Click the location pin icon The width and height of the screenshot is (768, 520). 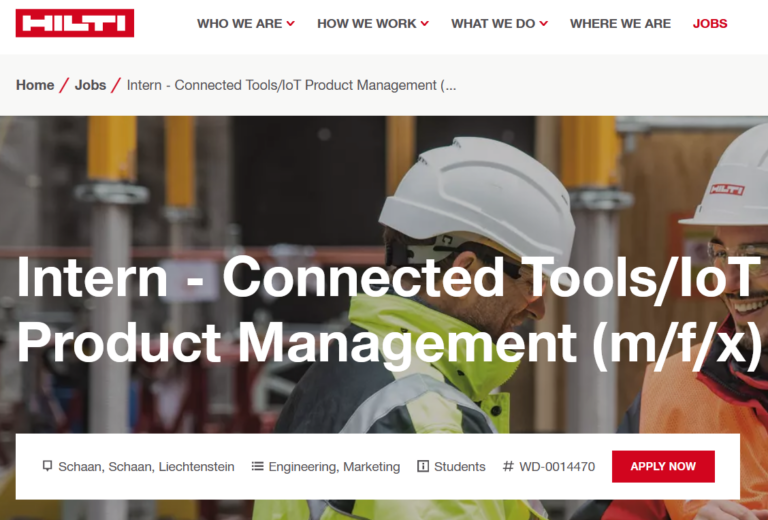pyautogui.click(x=48, y=466)
